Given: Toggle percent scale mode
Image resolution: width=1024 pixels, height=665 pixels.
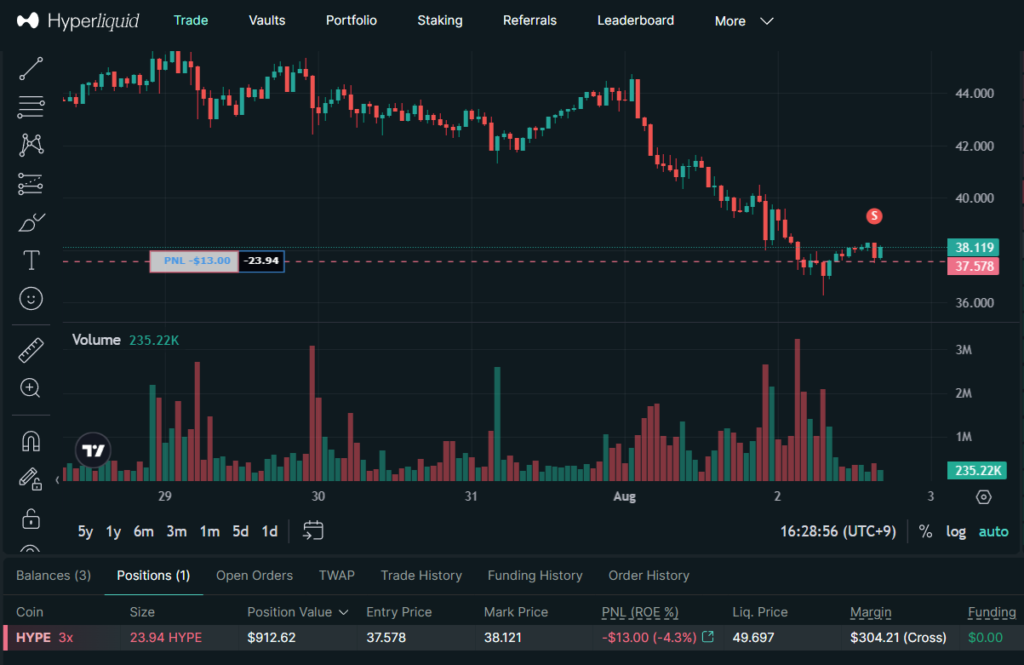Looking at the screenshot, I should (x=925, y=532).
